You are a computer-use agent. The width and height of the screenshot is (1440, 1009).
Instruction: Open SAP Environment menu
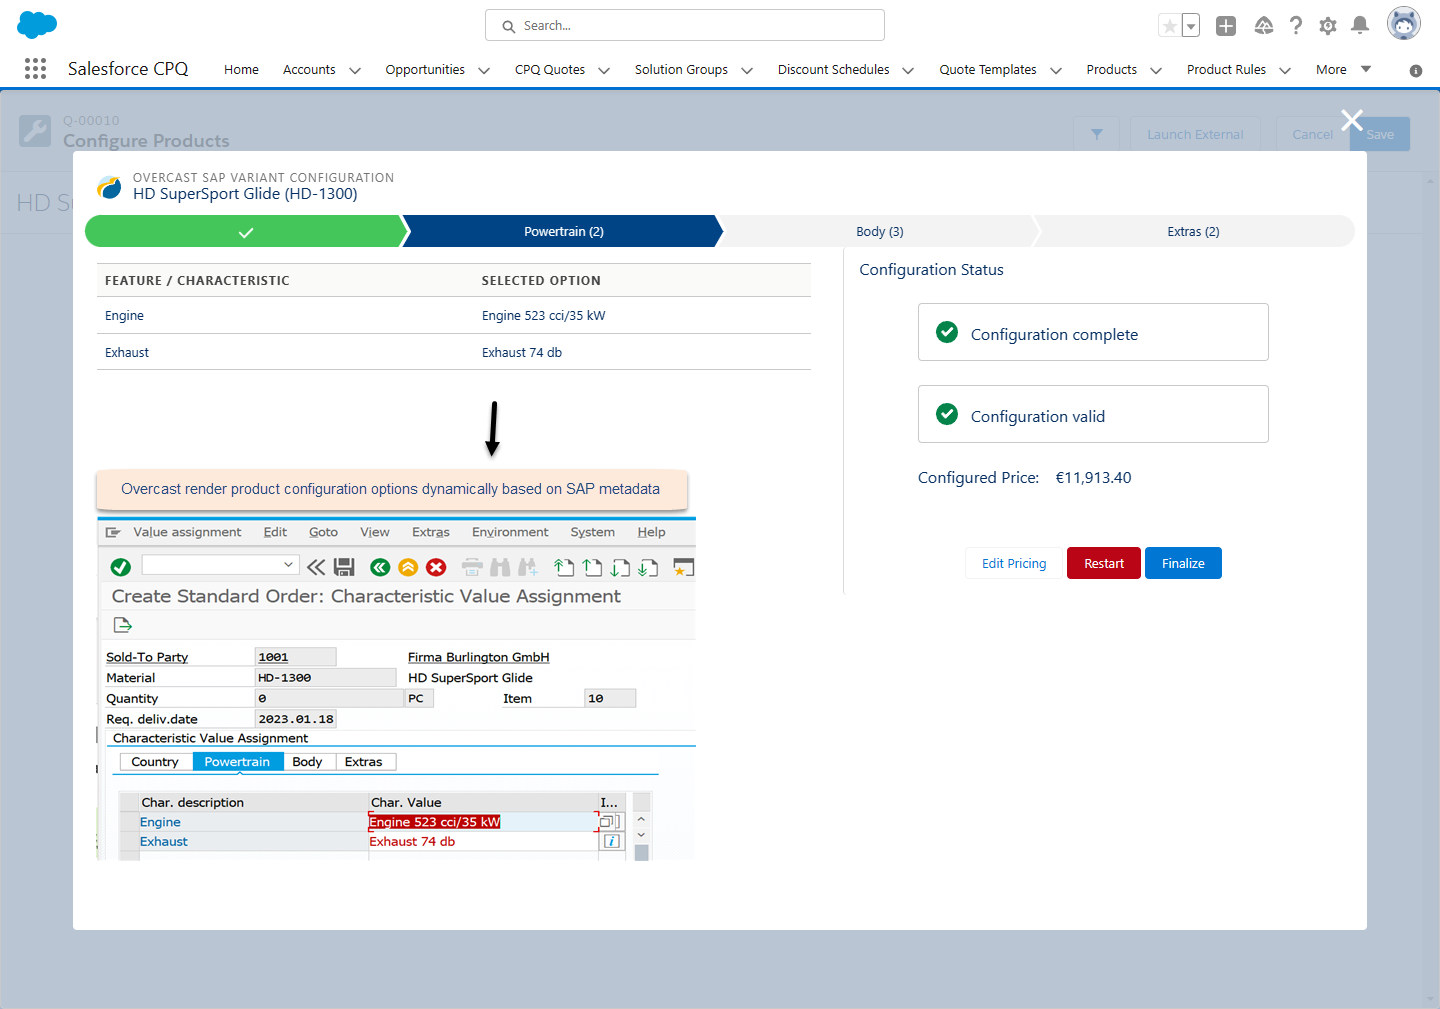510,532
